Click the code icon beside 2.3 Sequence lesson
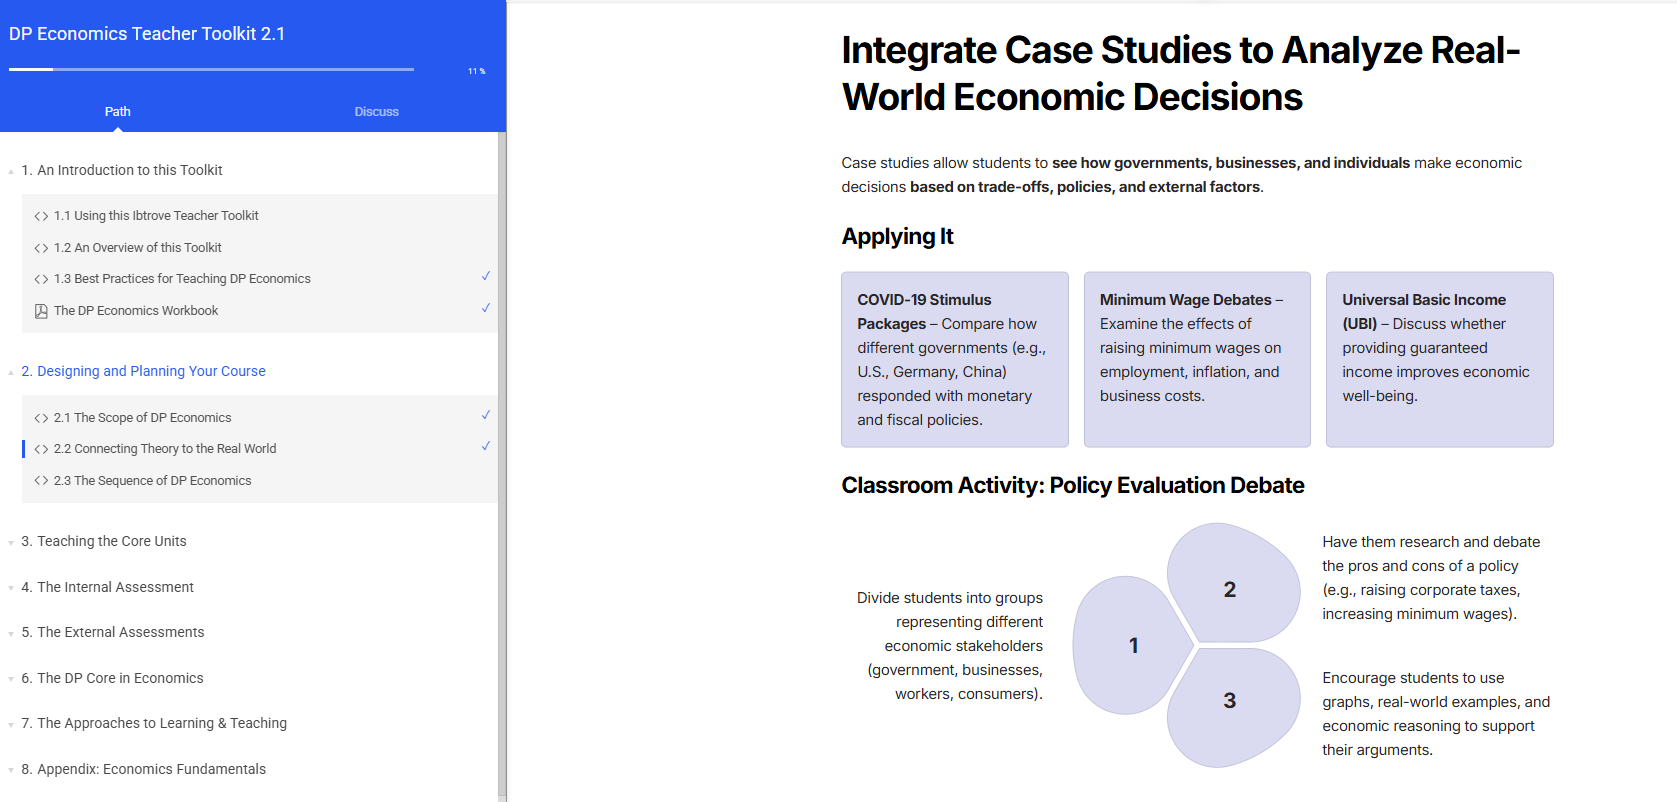 click(41, 481)
